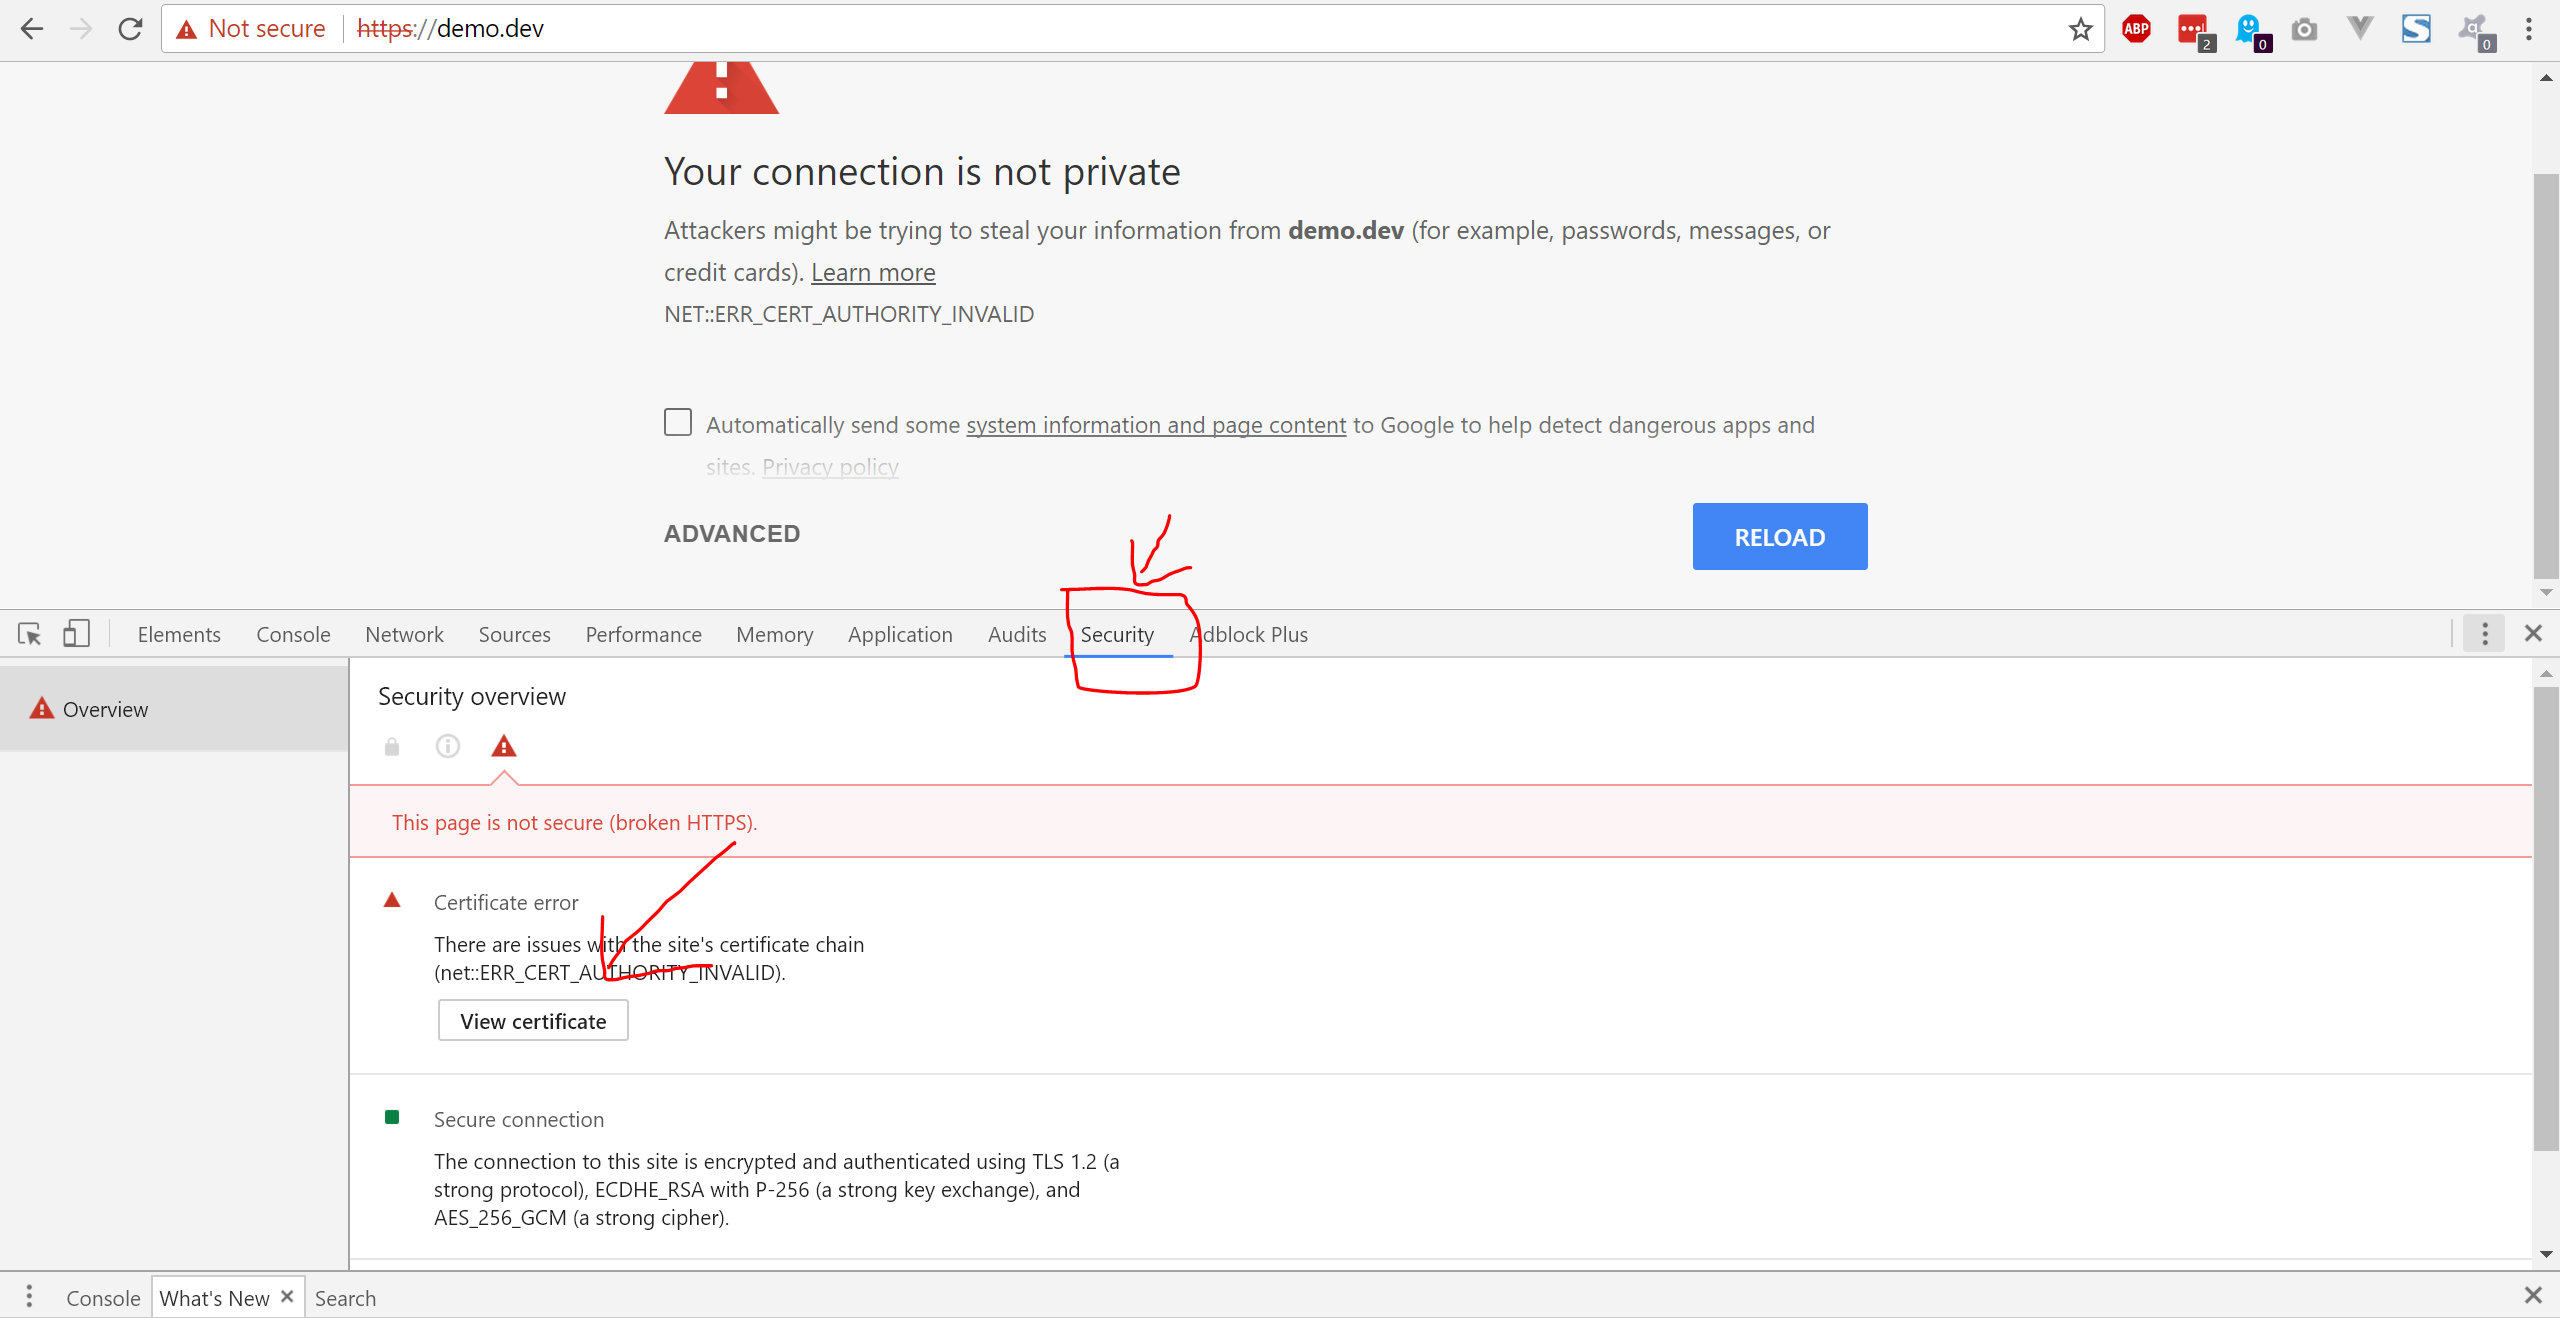Image resolution: width=2560 pixels, height=1318 pixels.
Task: Activate the DevTools inspect element picker
Action: point(30,634)
